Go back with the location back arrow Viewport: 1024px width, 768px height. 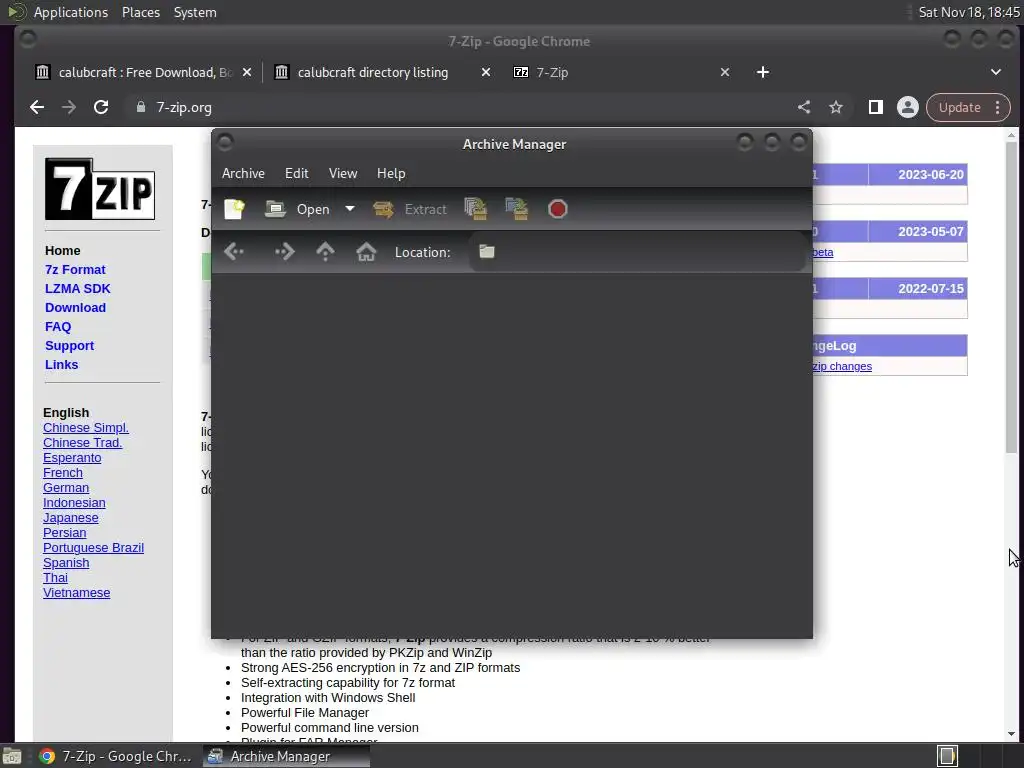click(x=234, y=251)
